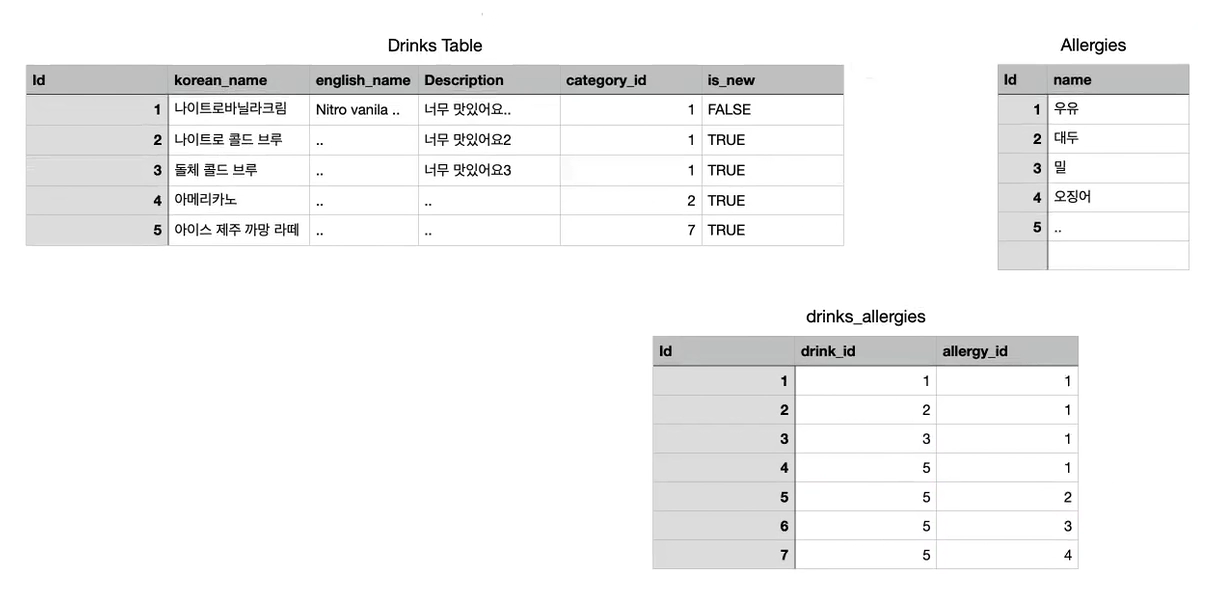The width and height of the screenshot is (1215, 604).
Task: Select the Nitro vanila cell
Action: pyautogui.click(x=364, y=110)
